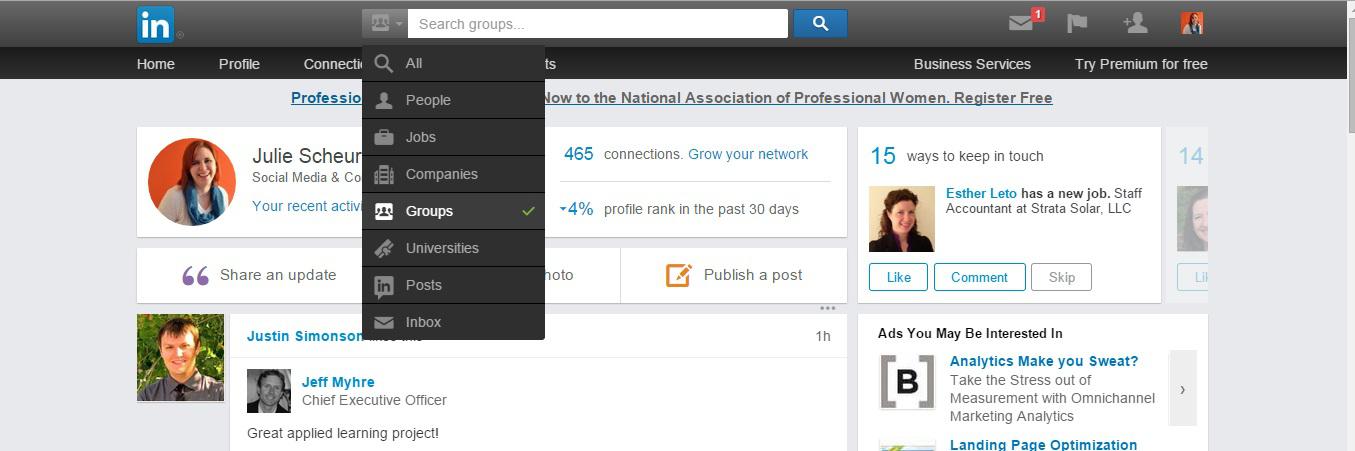1355x451 pixels.
Task: Click the add connections person icon
Action: (1134, 23)
